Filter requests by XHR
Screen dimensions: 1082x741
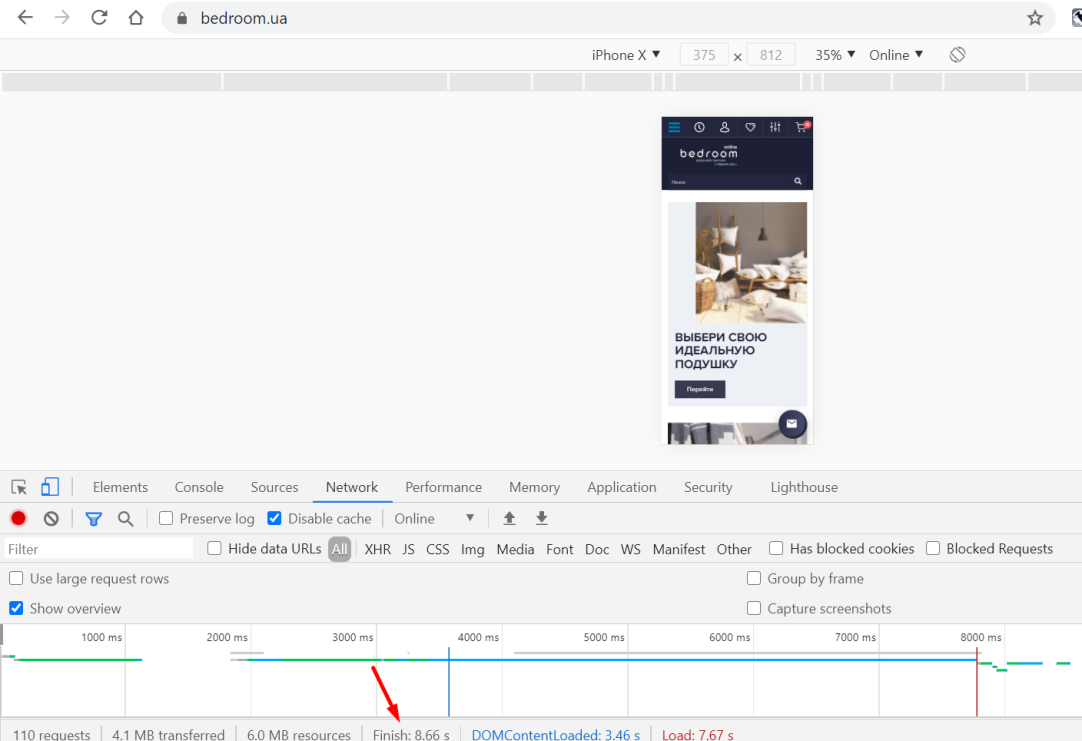pos(377,549)
